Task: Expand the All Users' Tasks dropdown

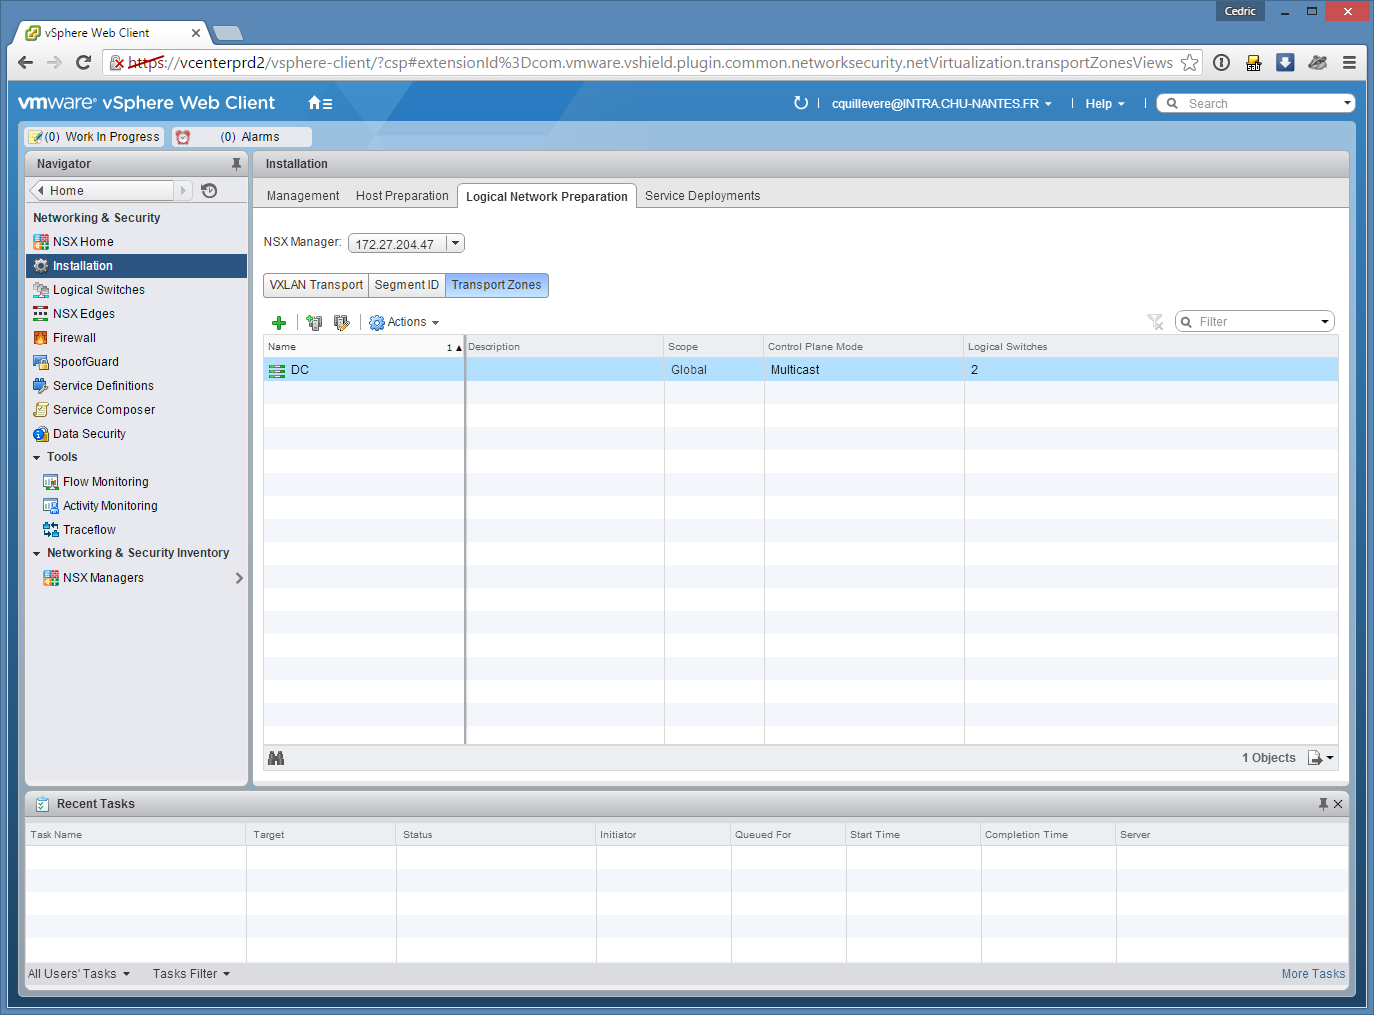Action: 79,974
